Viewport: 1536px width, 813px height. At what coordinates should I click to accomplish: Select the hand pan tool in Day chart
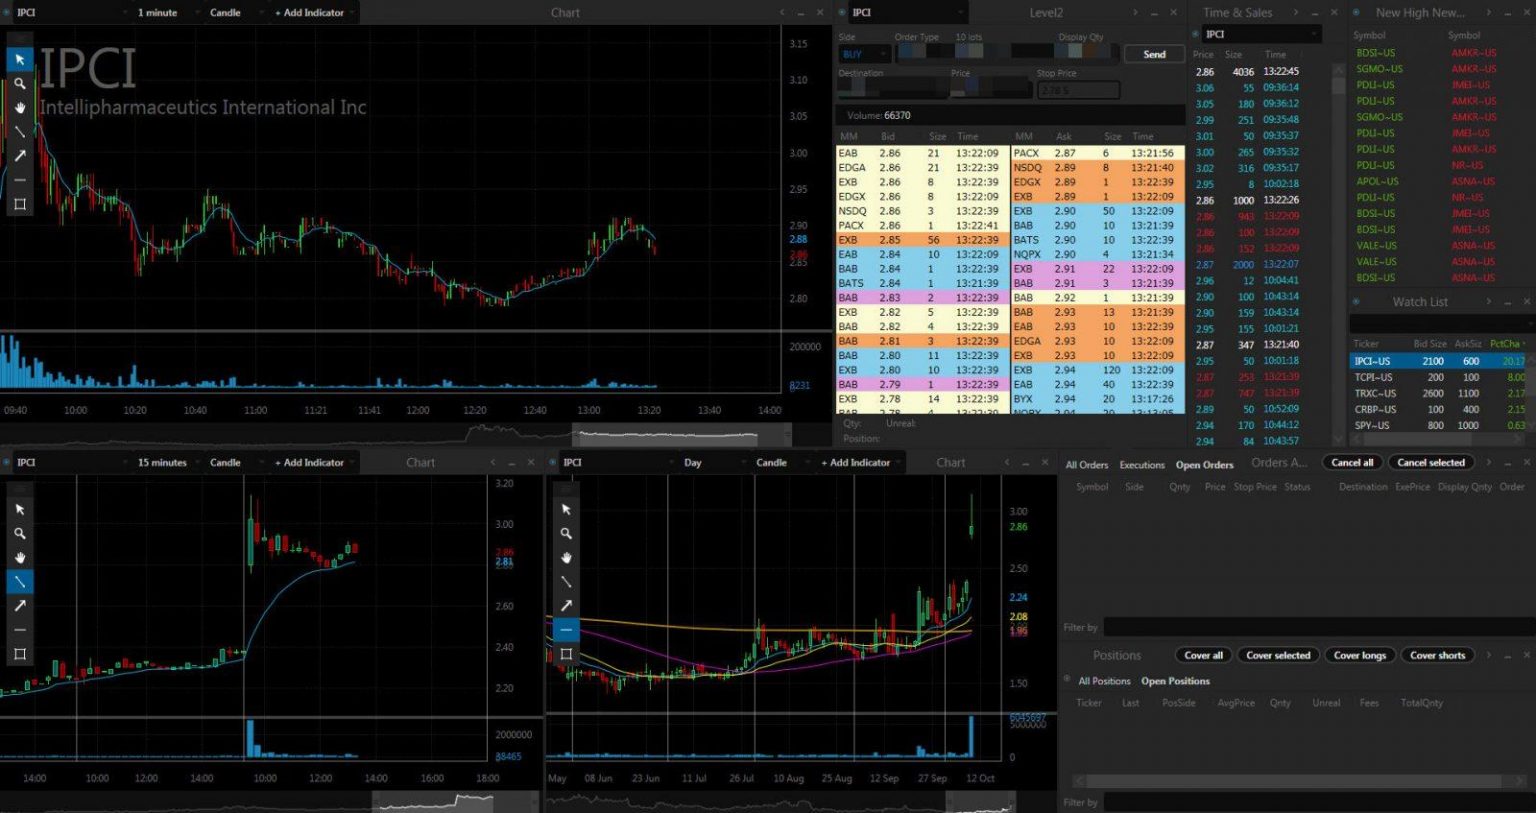pos(566,557)
